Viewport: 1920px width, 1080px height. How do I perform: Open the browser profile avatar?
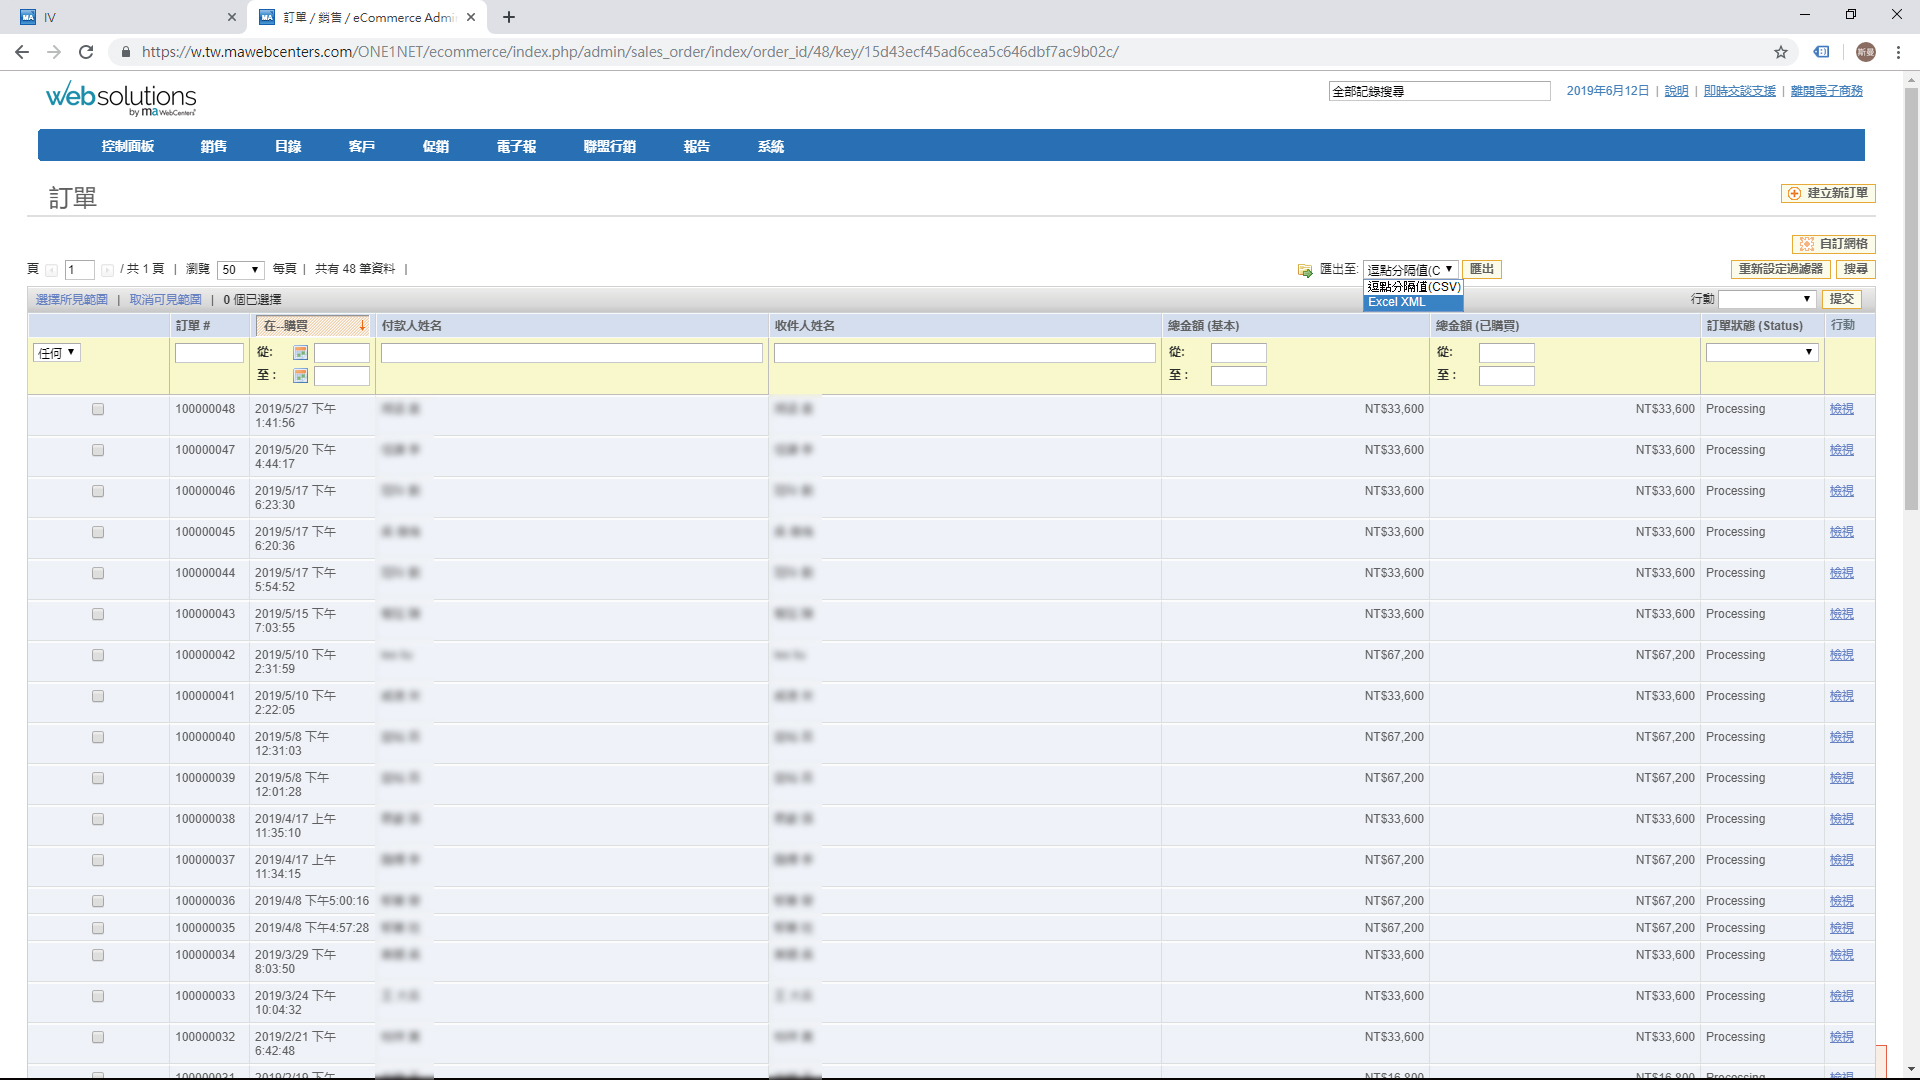pyautogui.click(x=1866, y=52)
